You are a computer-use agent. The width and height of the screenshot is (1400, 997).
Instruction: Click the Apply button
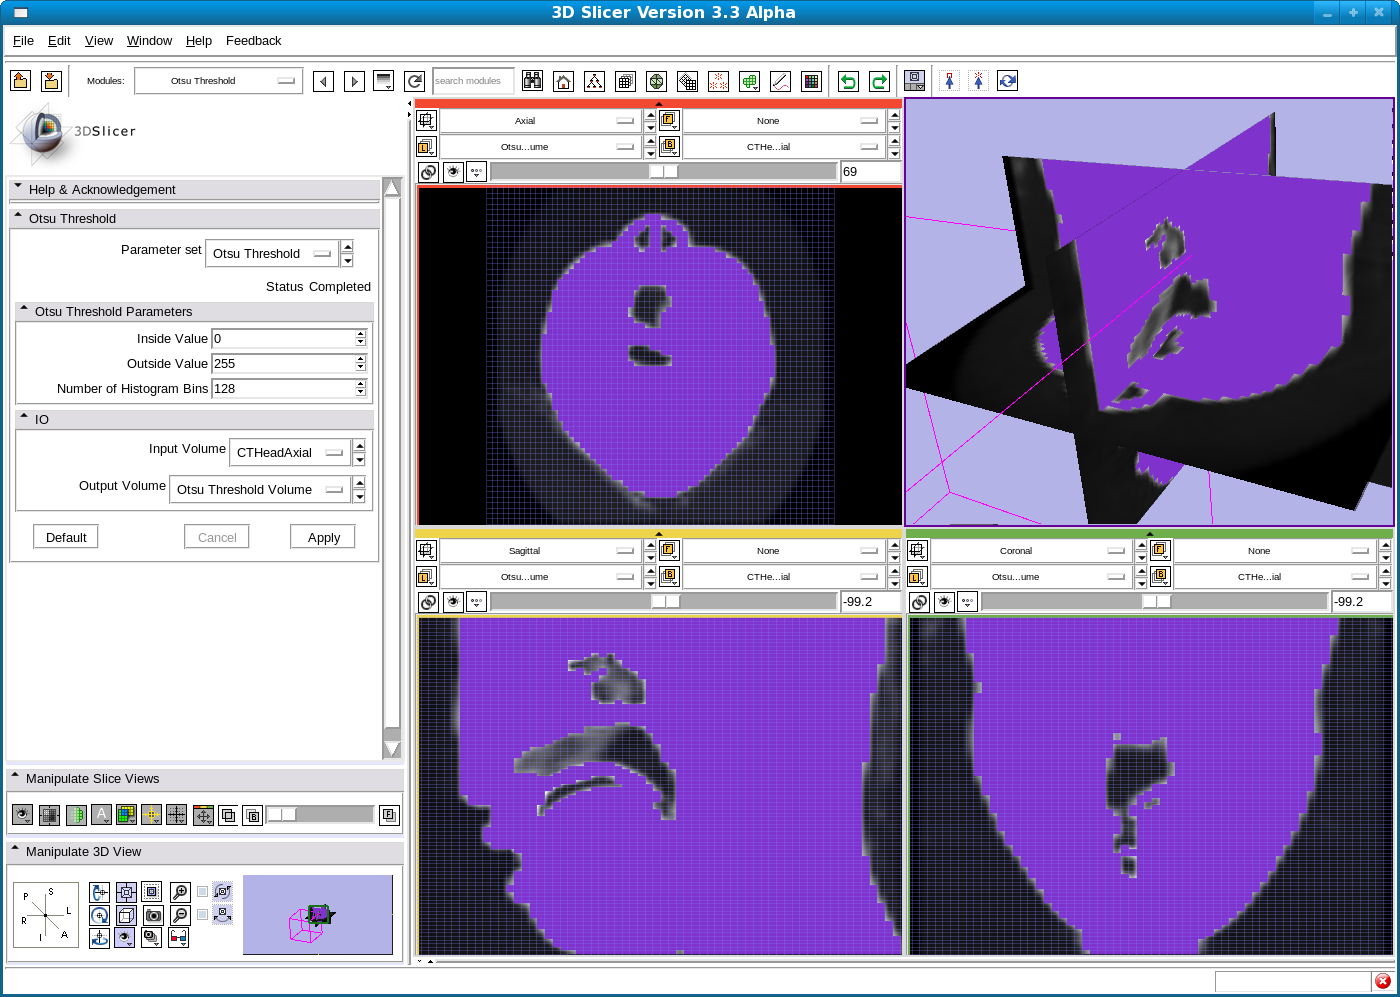pyautogui.click(x=323, y=538)
